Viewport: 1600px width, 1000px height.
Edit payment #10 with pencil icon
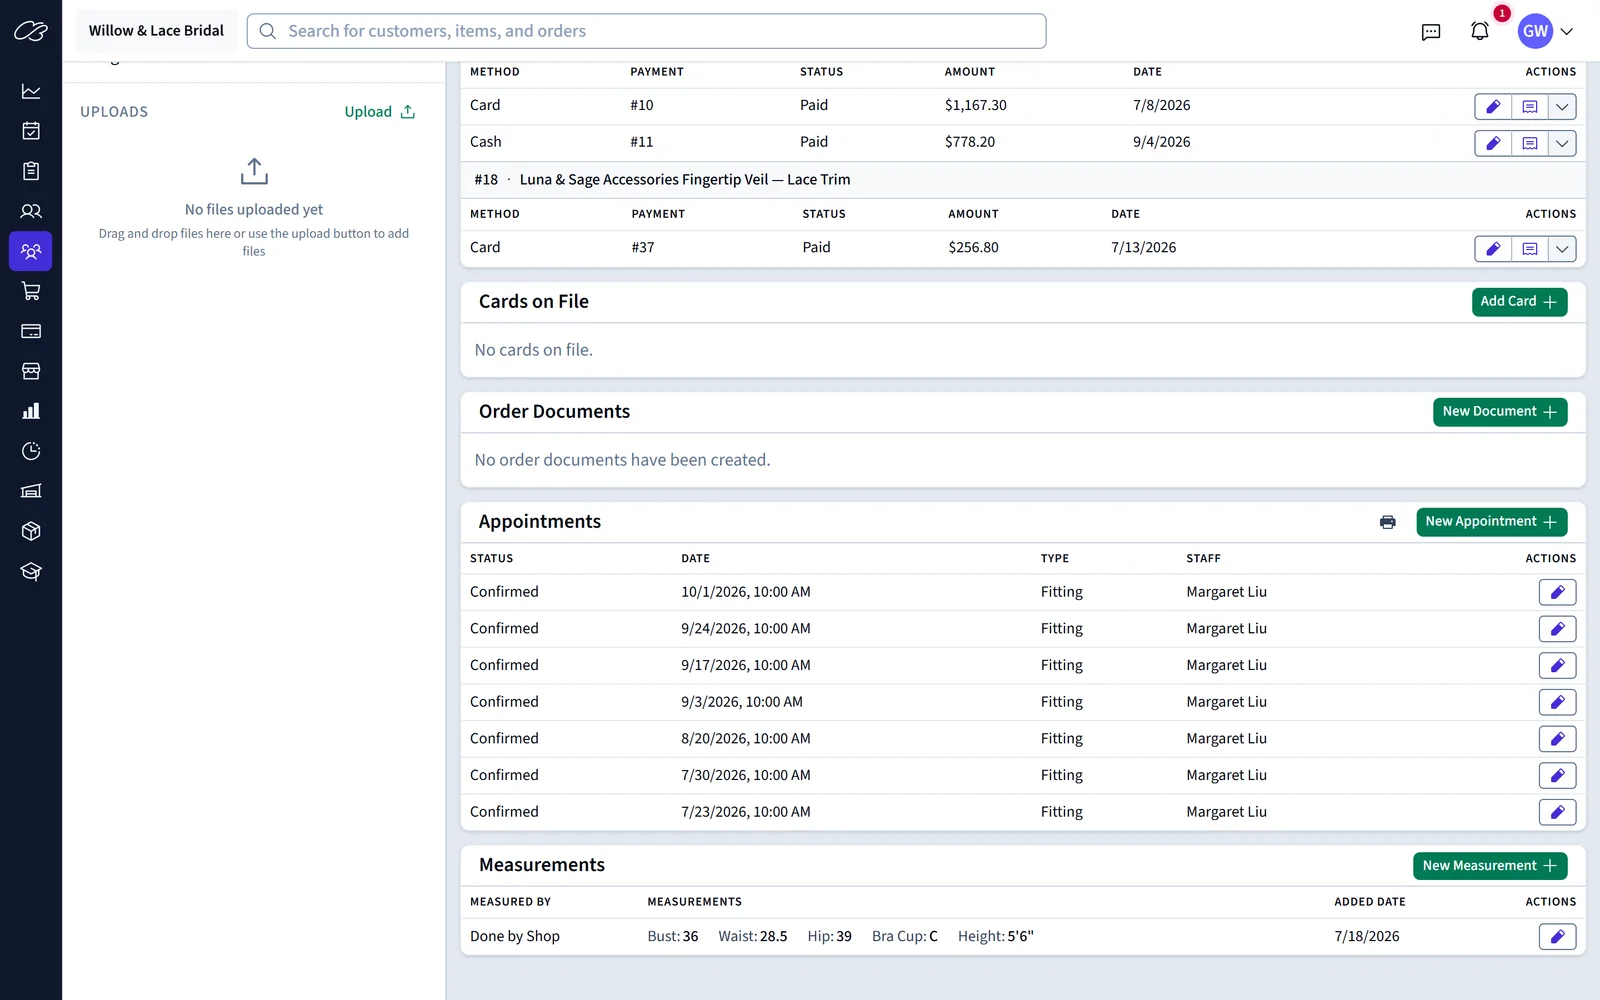click(1493, 106)
